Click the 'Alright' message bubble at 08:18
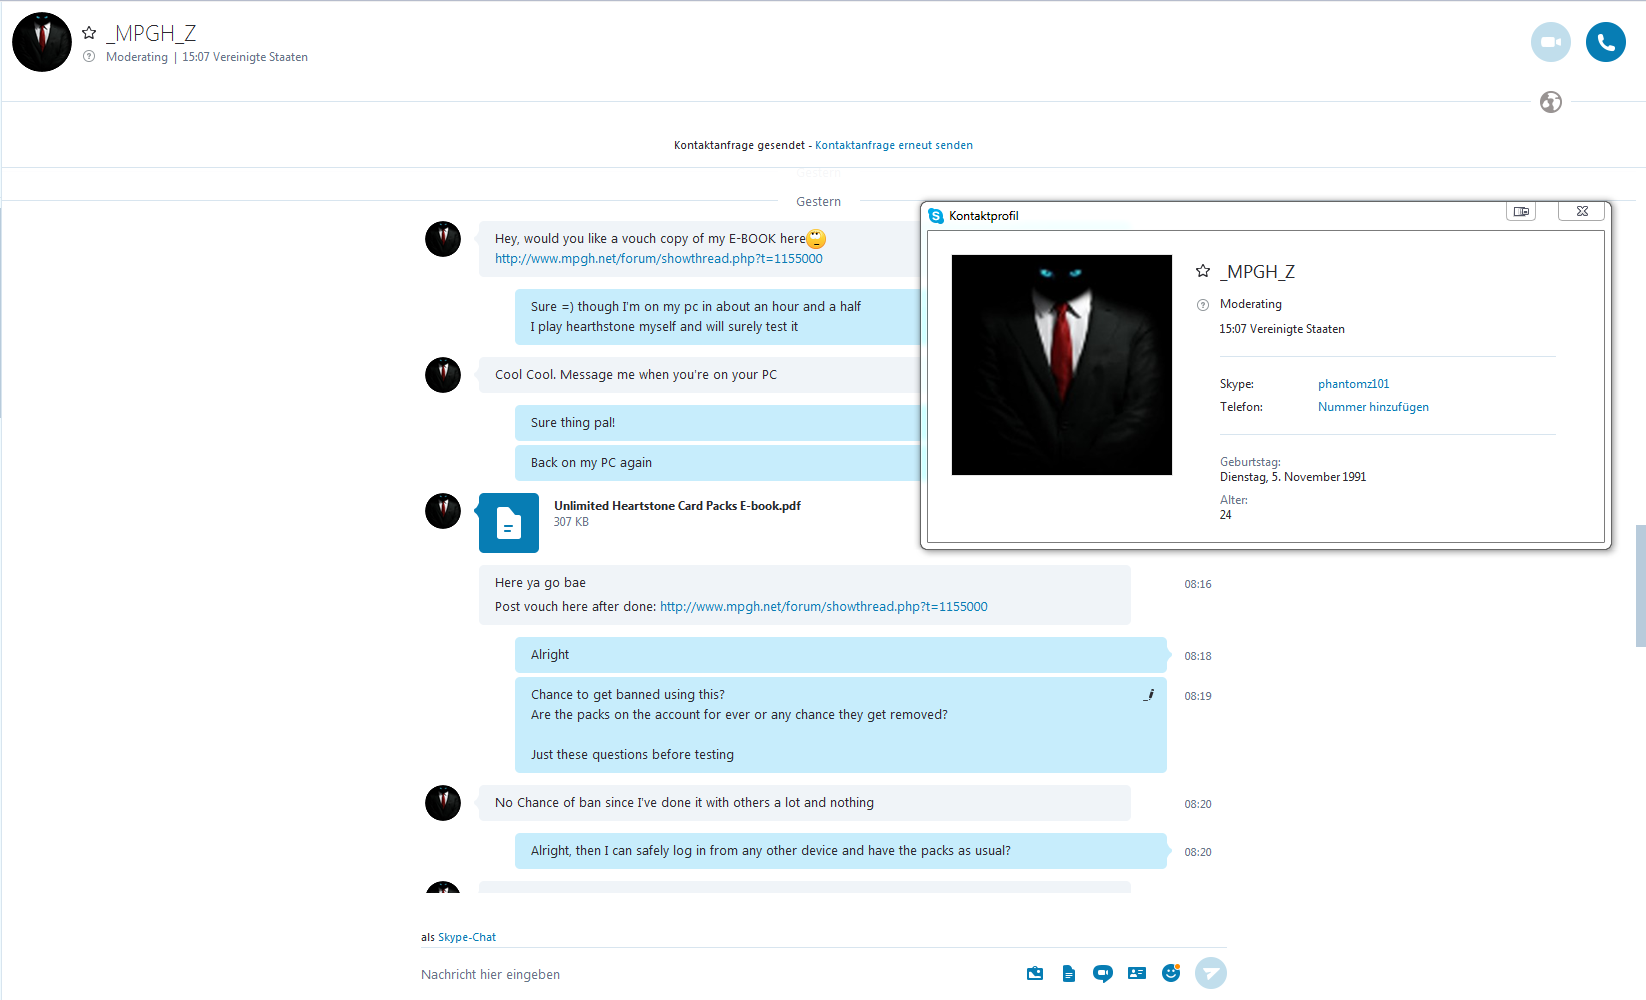Screen dimensions: 1646x1000 coord(841,655)
